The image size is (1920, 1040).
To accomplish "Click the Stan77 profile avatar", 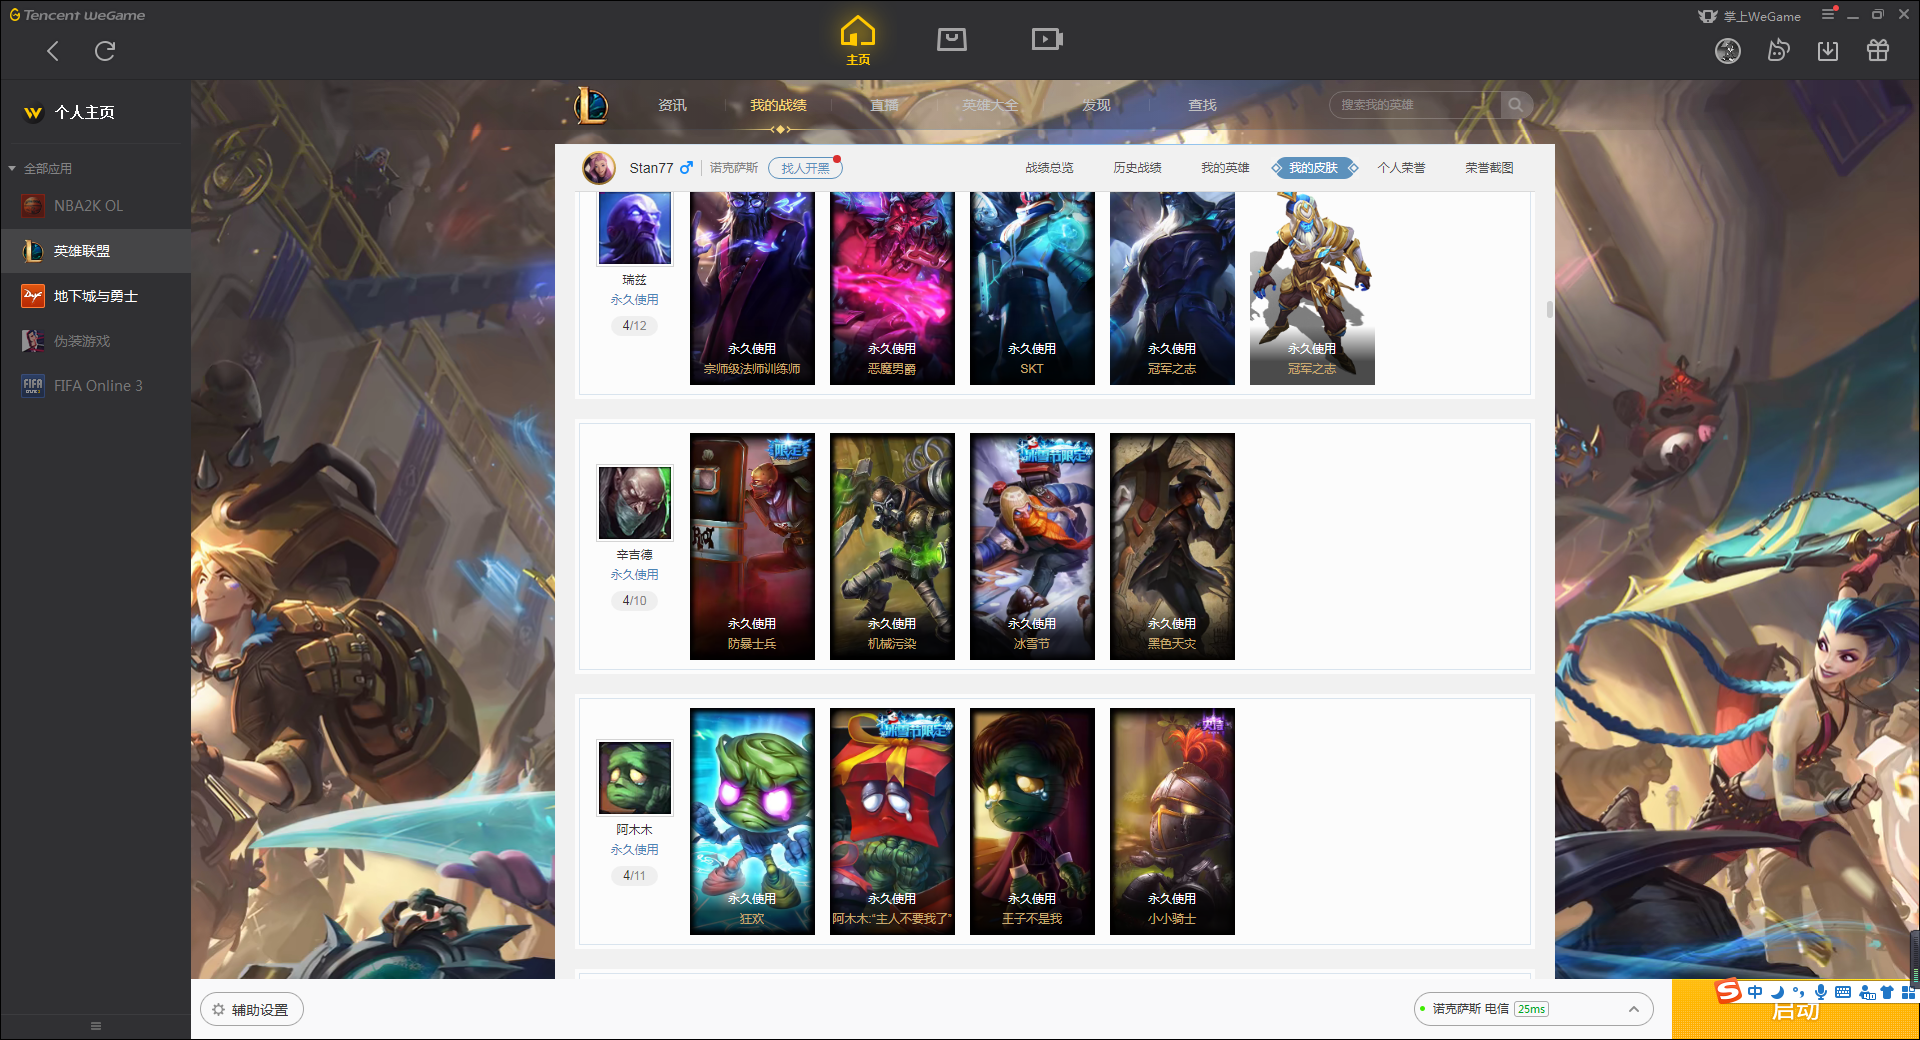I will point(599,168).
